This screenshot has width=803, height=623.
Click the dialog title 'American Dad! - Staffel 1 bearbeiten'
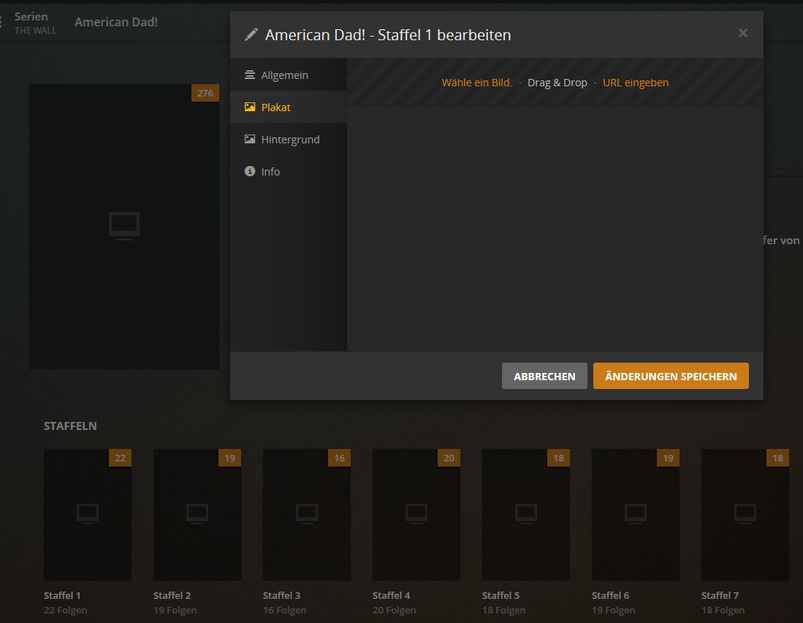tap(388, 35)
